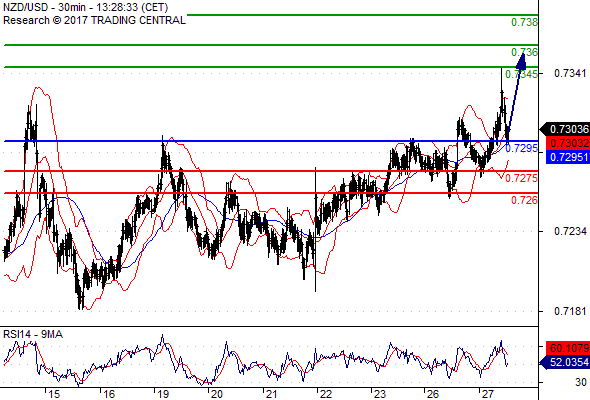Image resolution: width=590 pixels, height=400 pixels.
Task: Click the 0.7181 price axis label
Action: point(570,311)
